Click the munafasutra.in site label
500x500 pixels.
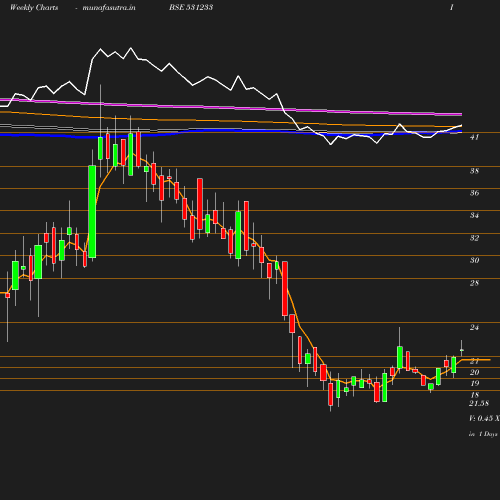109,8
